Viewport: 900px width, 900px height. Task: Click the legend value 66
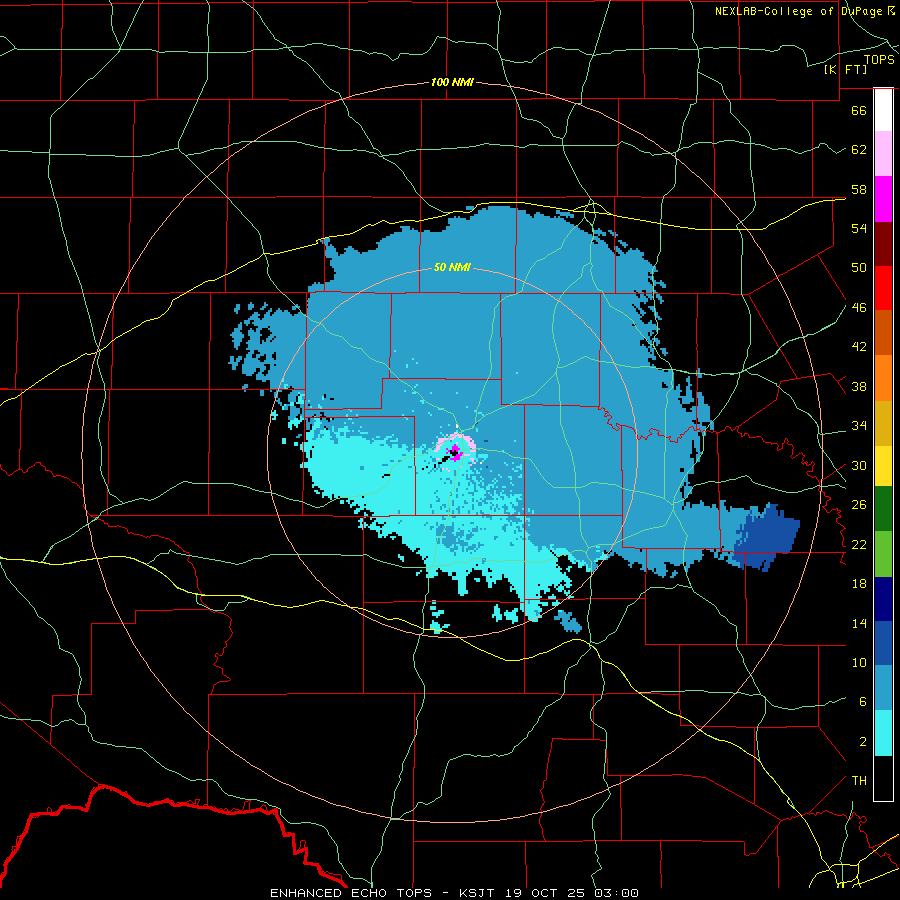[x=859, y=110]
